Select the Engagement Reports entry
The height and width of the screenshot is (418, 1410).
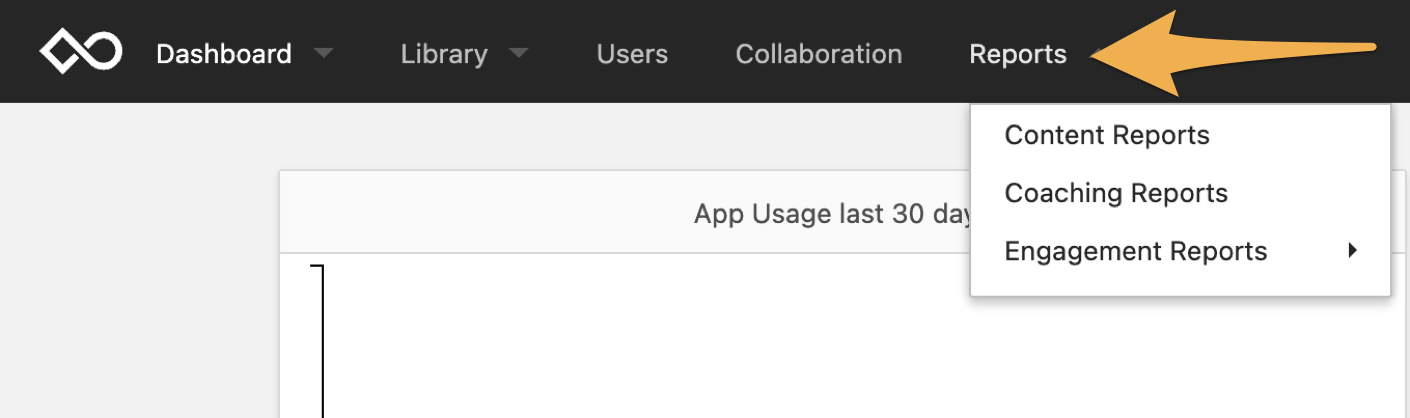pyautogui.click(x=1136, y=251)
